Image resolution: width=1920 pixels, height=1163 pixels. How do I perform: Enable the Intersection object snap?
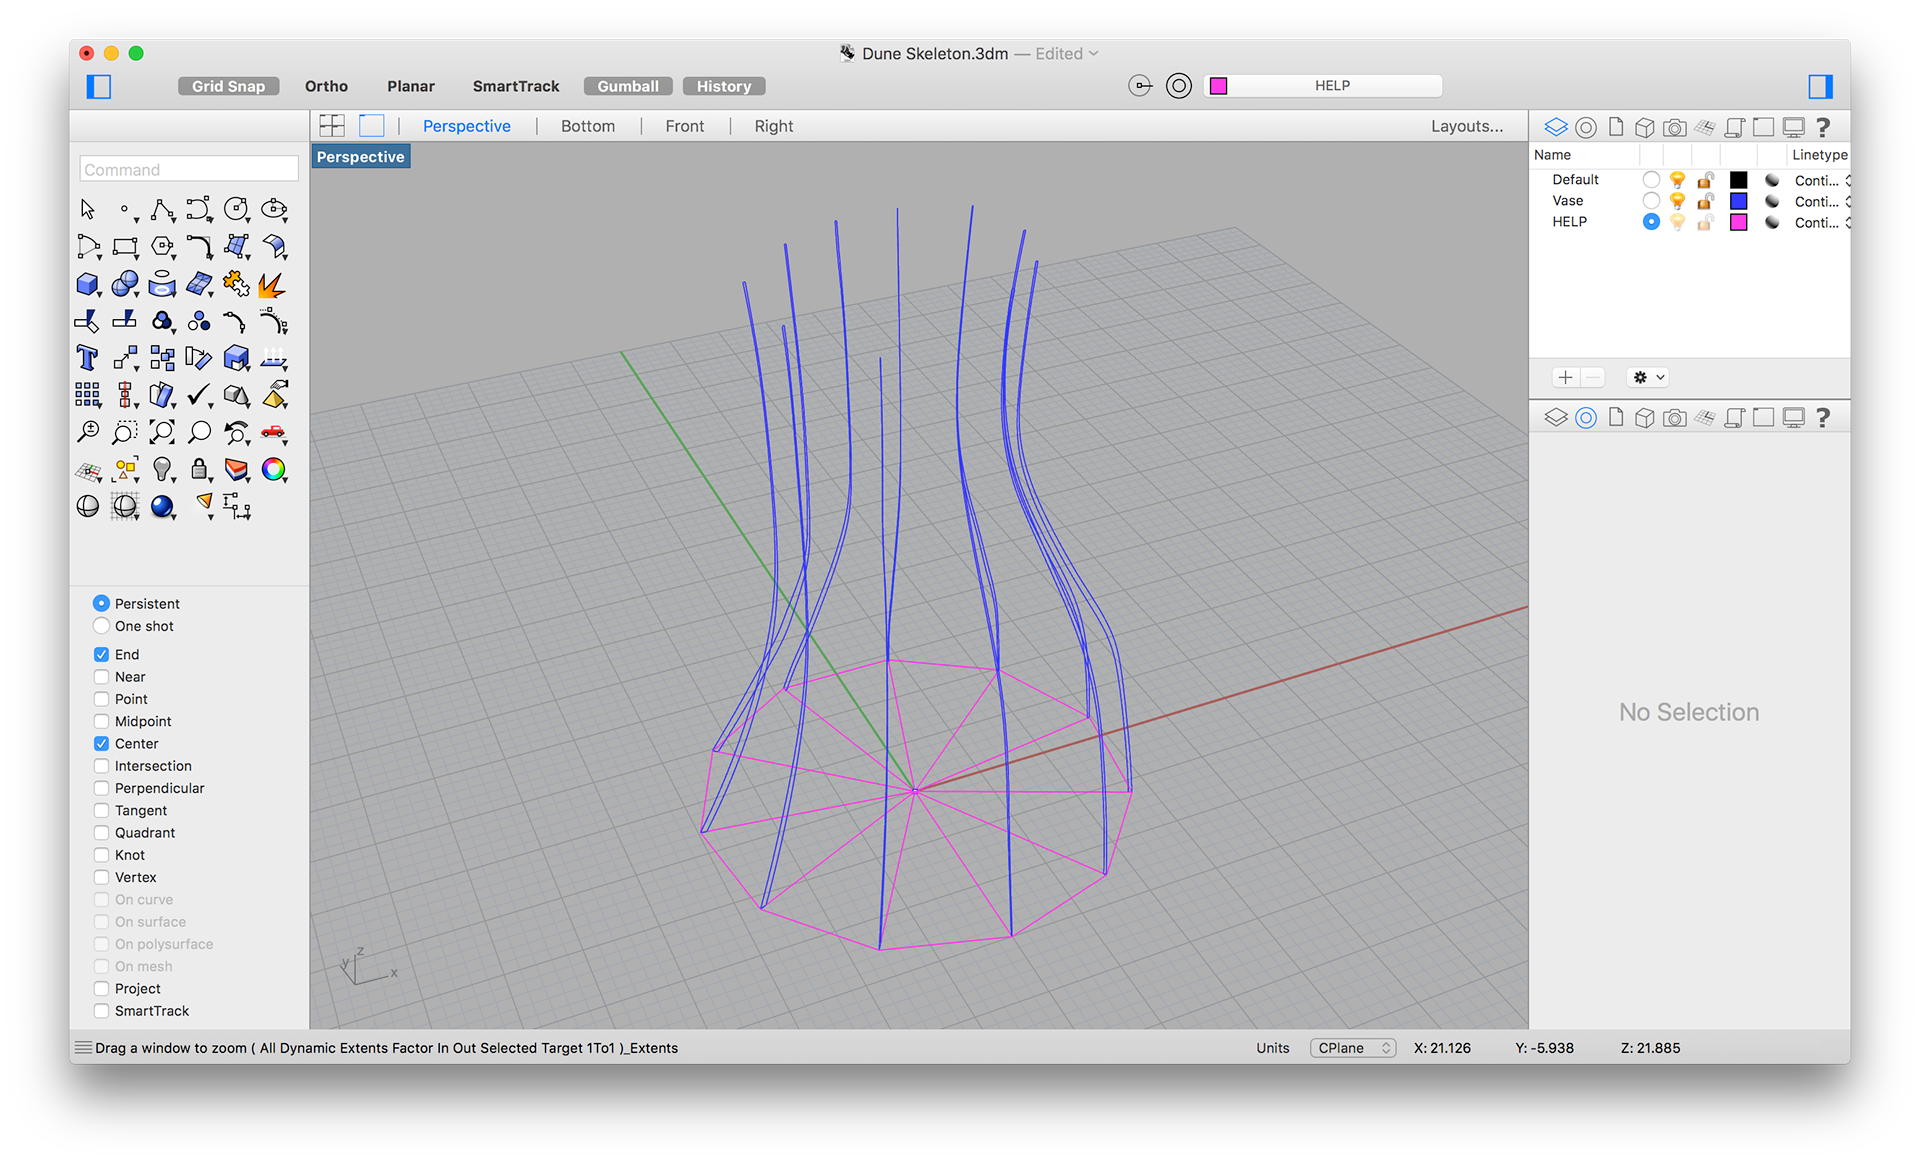point(101,766)
